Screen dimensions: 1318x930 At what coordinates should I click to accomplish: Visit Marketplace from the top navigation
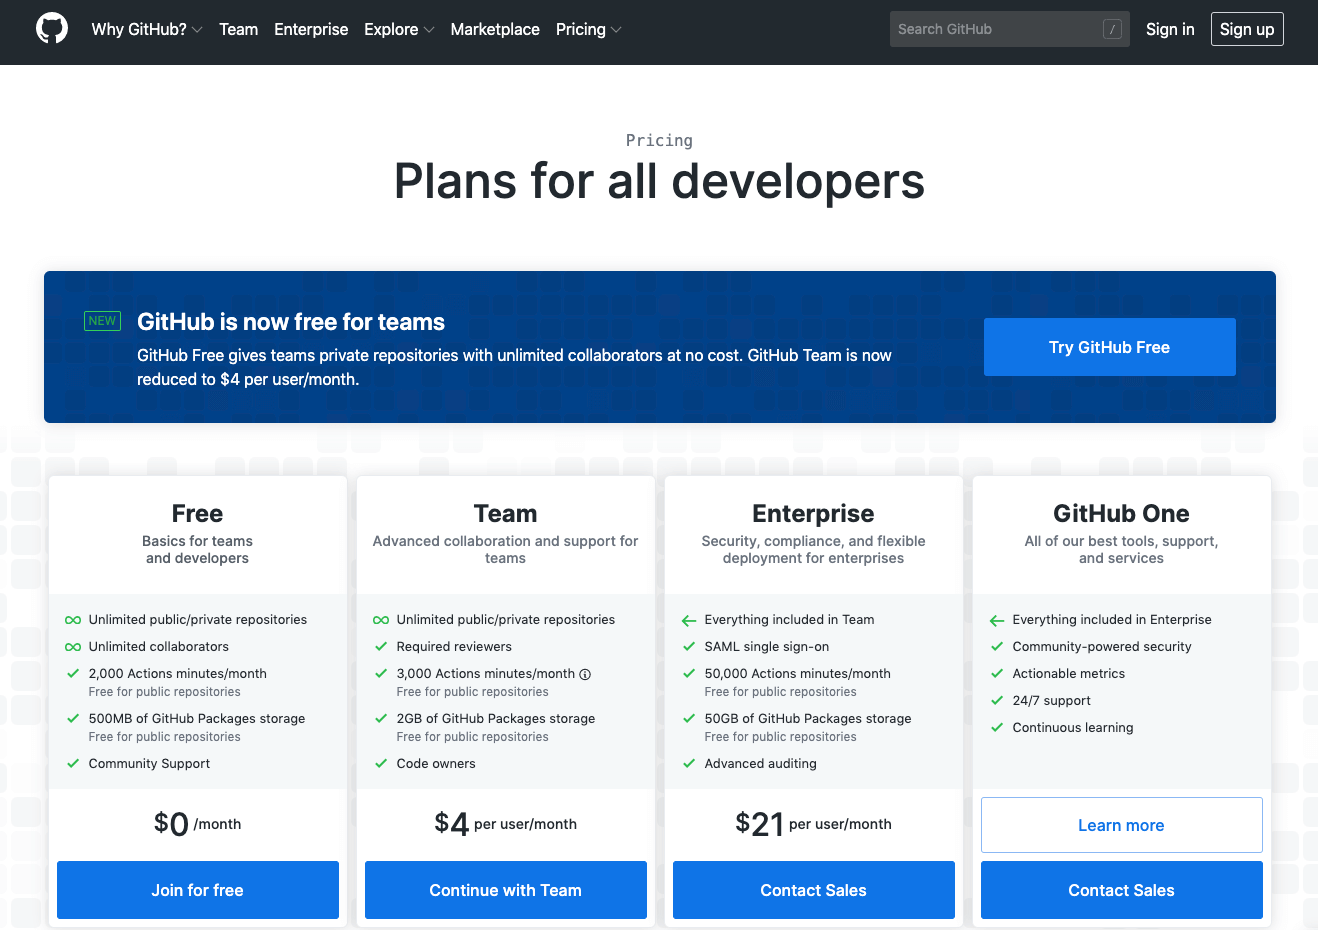click(495, 30)
